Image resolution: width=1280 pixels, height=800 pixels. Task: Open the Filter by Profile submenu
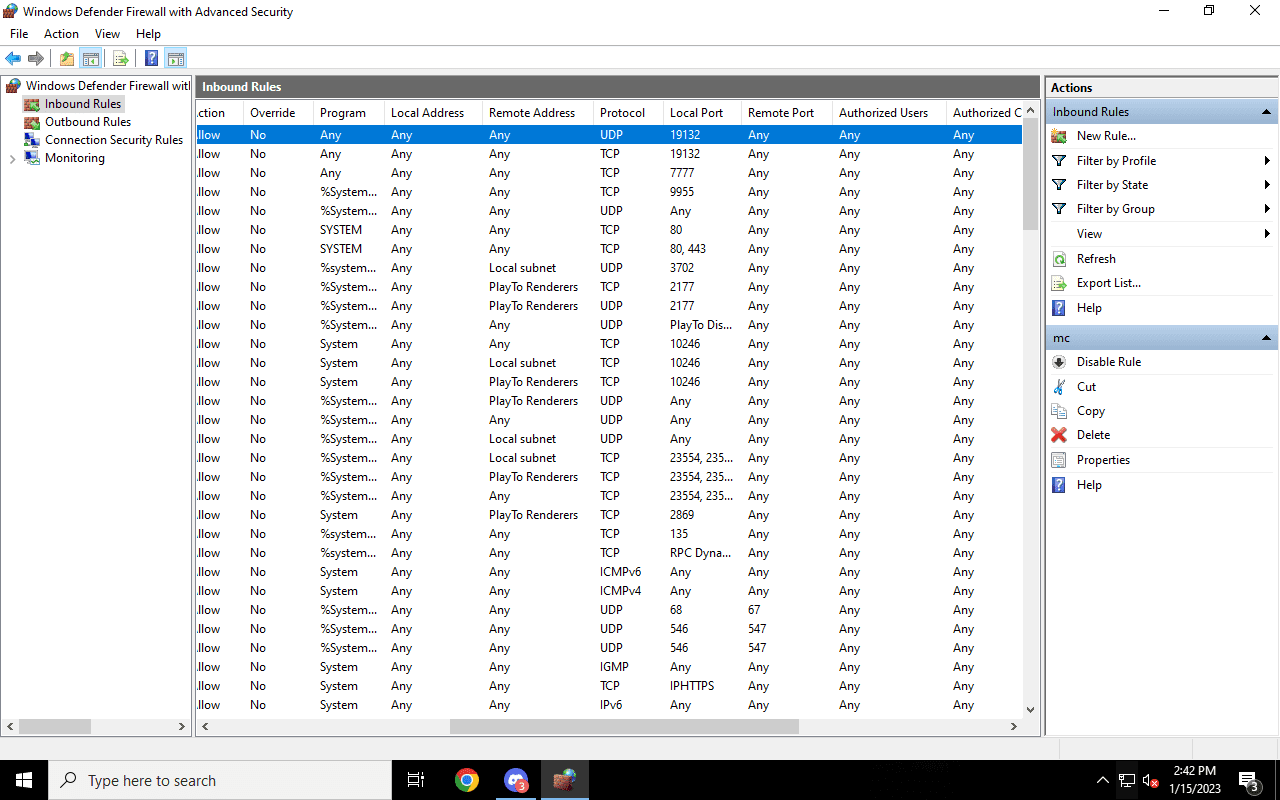[1116, 161]
